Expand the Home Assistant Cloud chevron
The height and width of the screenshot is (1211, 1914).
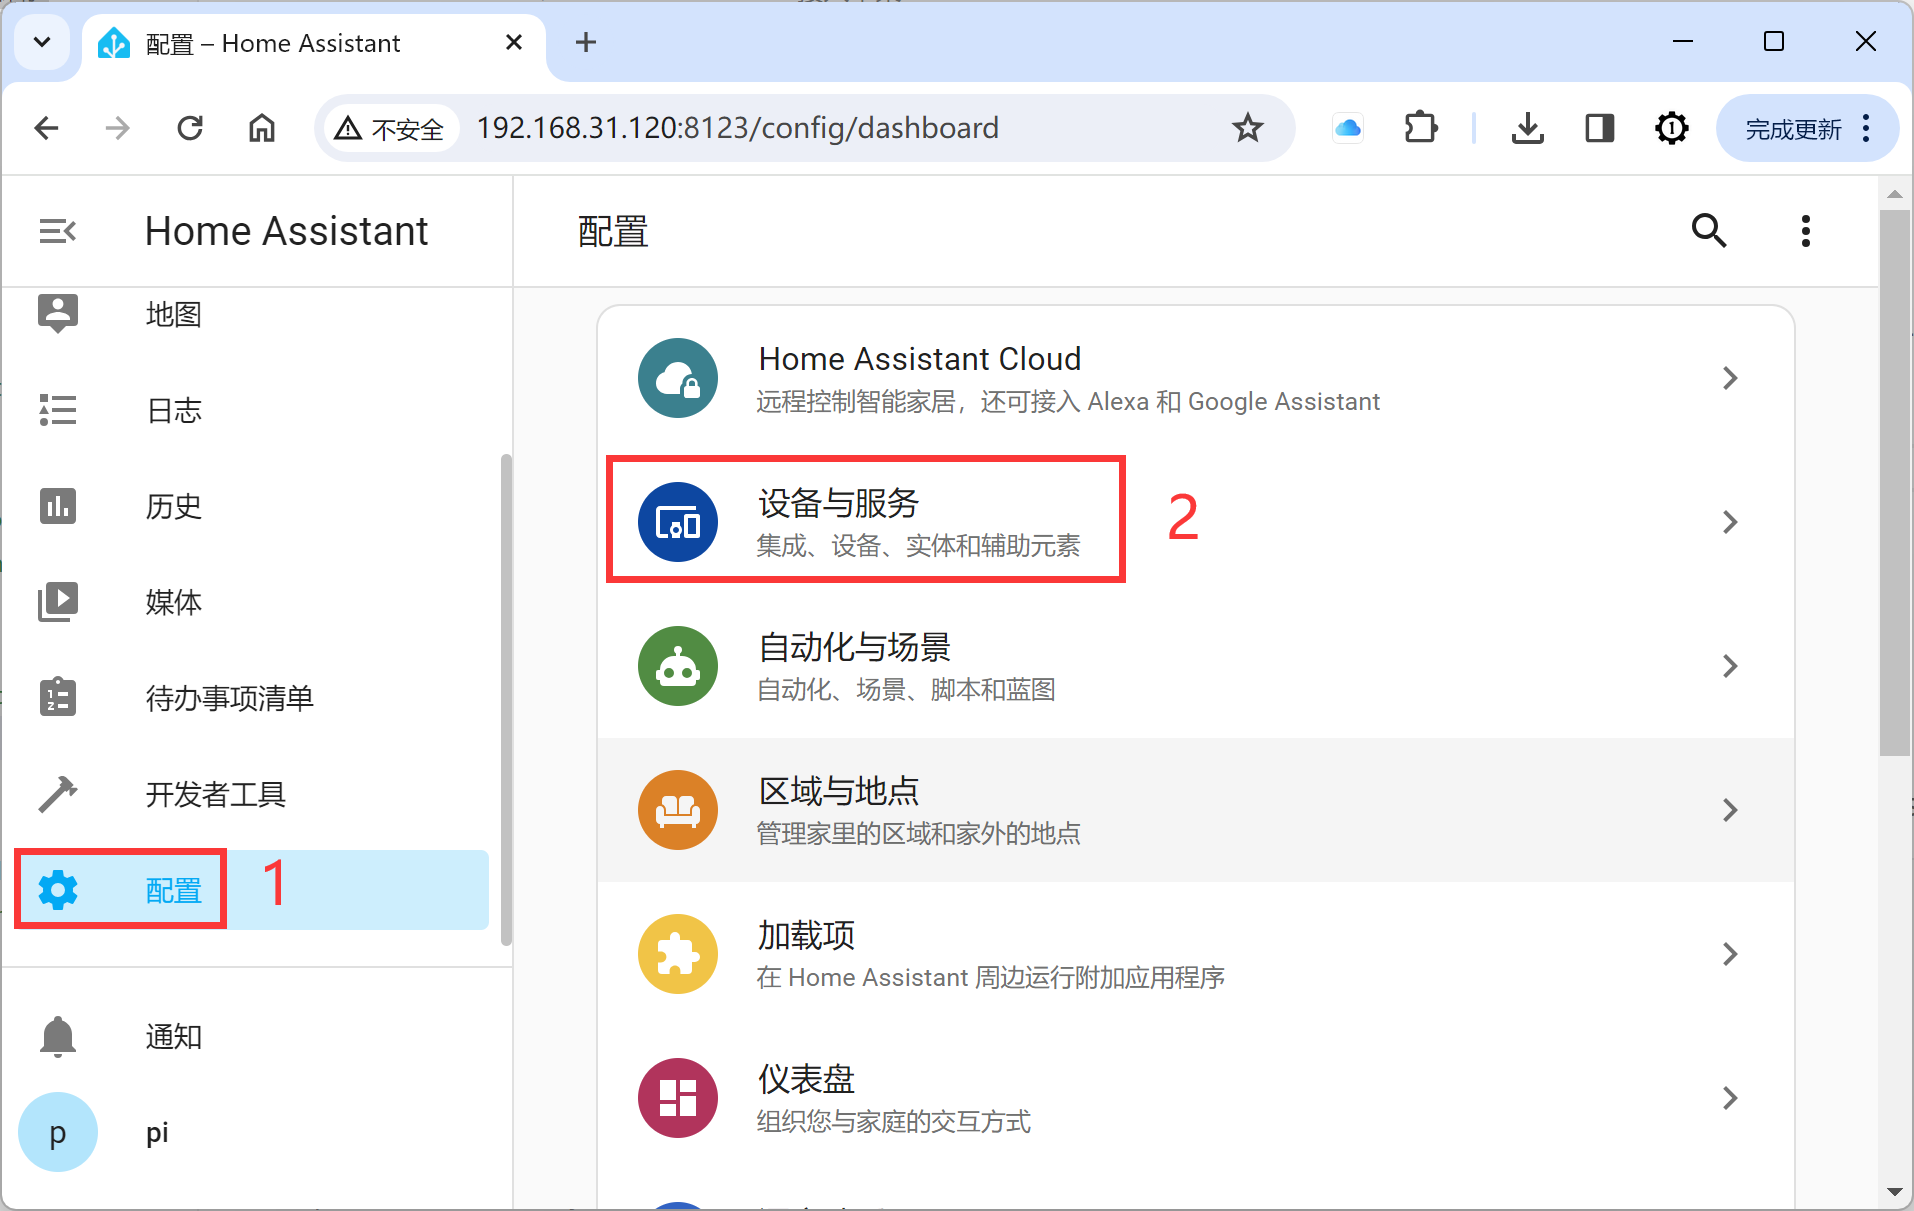(1730, 378)
